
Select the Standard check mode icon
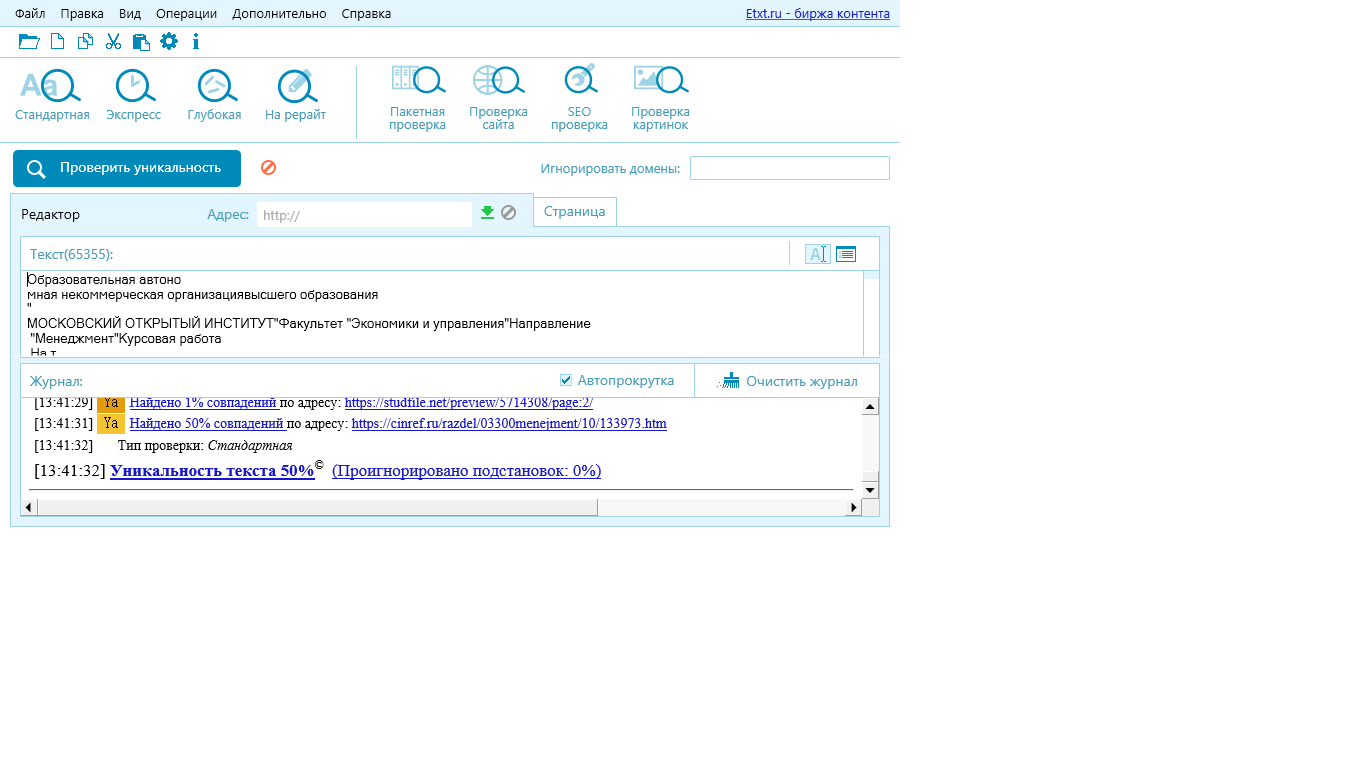(x=52, y=87)
